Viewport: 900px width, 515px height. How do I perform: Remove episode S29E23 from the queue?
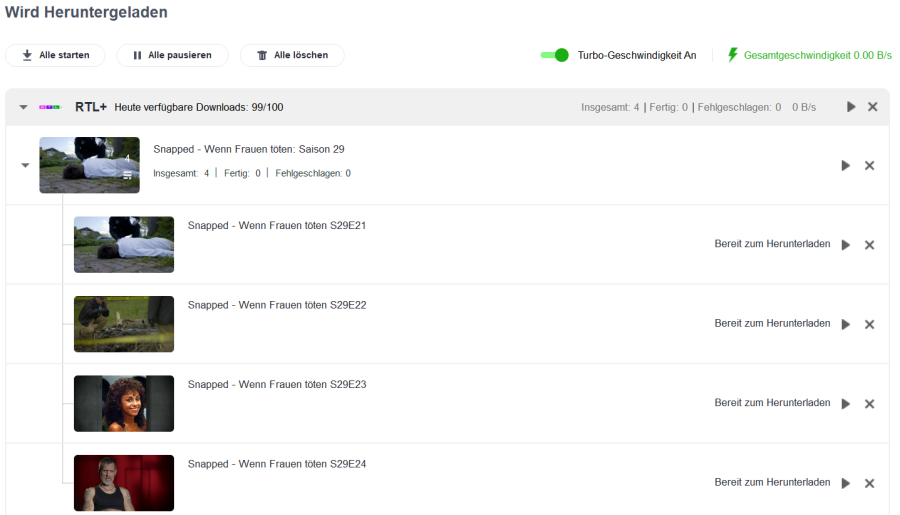869,404
